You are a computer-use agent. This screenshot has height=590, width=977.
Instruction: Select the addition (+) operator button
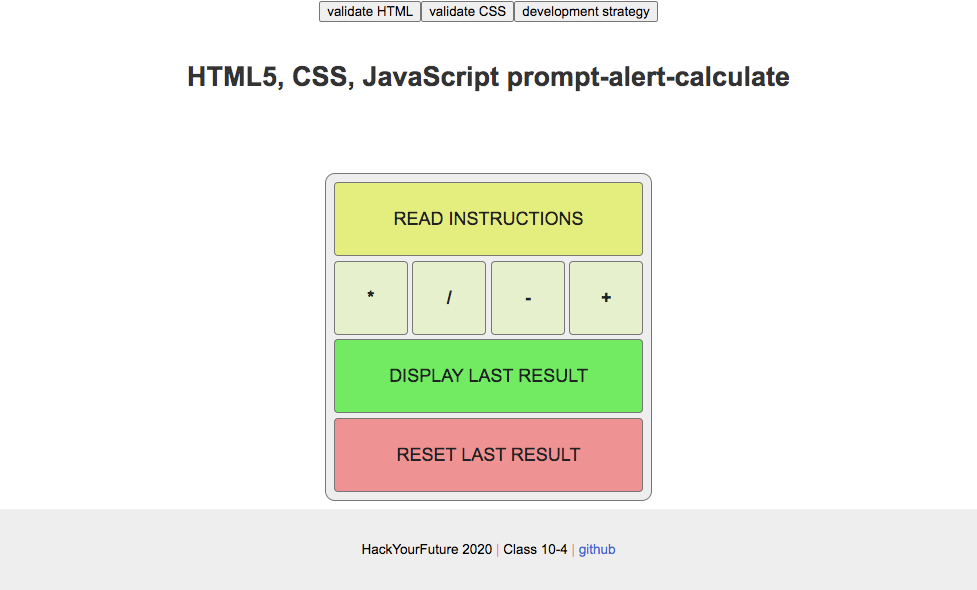[606, 297]
